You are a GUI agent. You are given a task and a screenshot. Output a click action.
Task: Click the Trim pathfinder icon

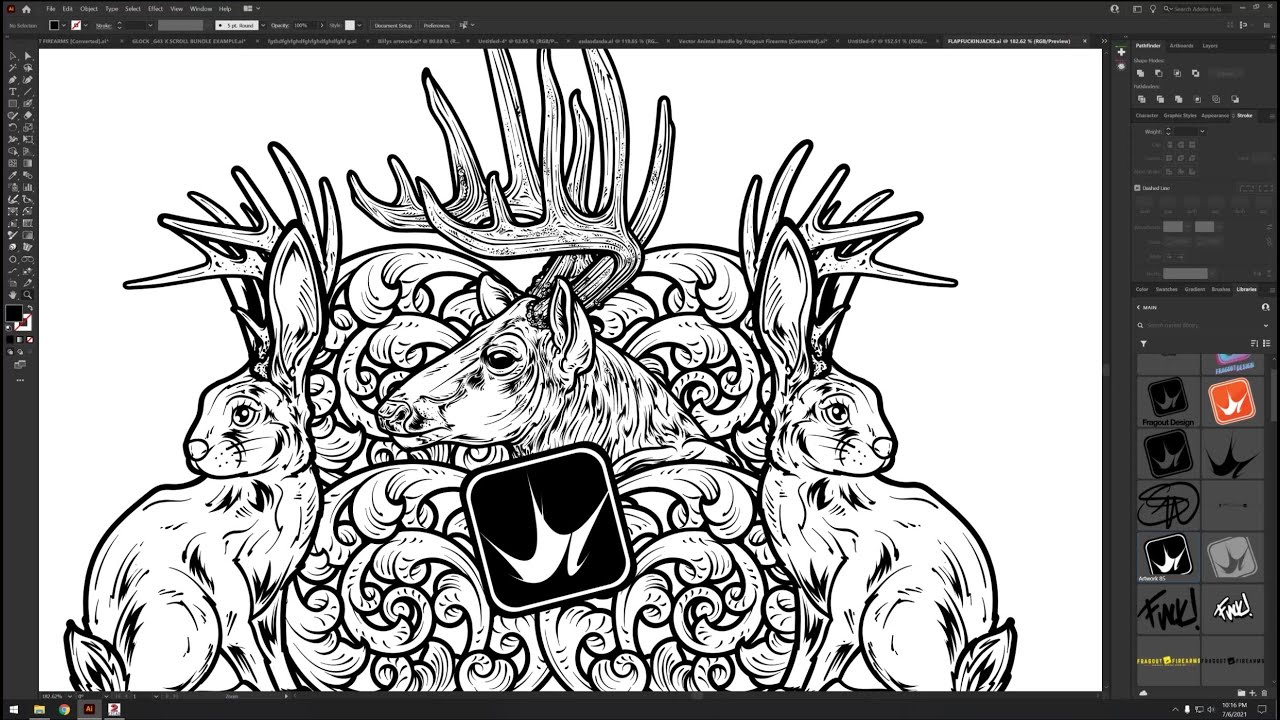click(1159, 99)
